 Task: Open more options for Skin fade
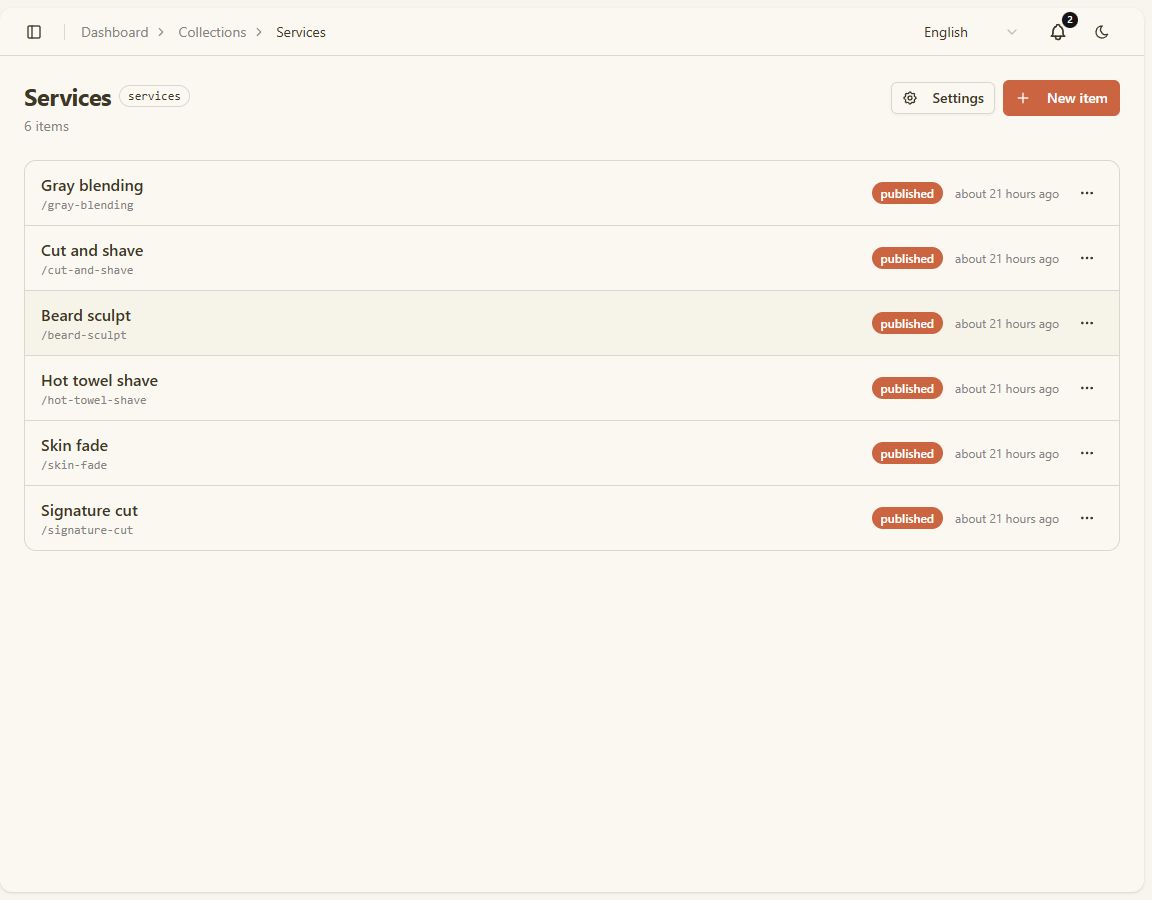[1087, 453]
